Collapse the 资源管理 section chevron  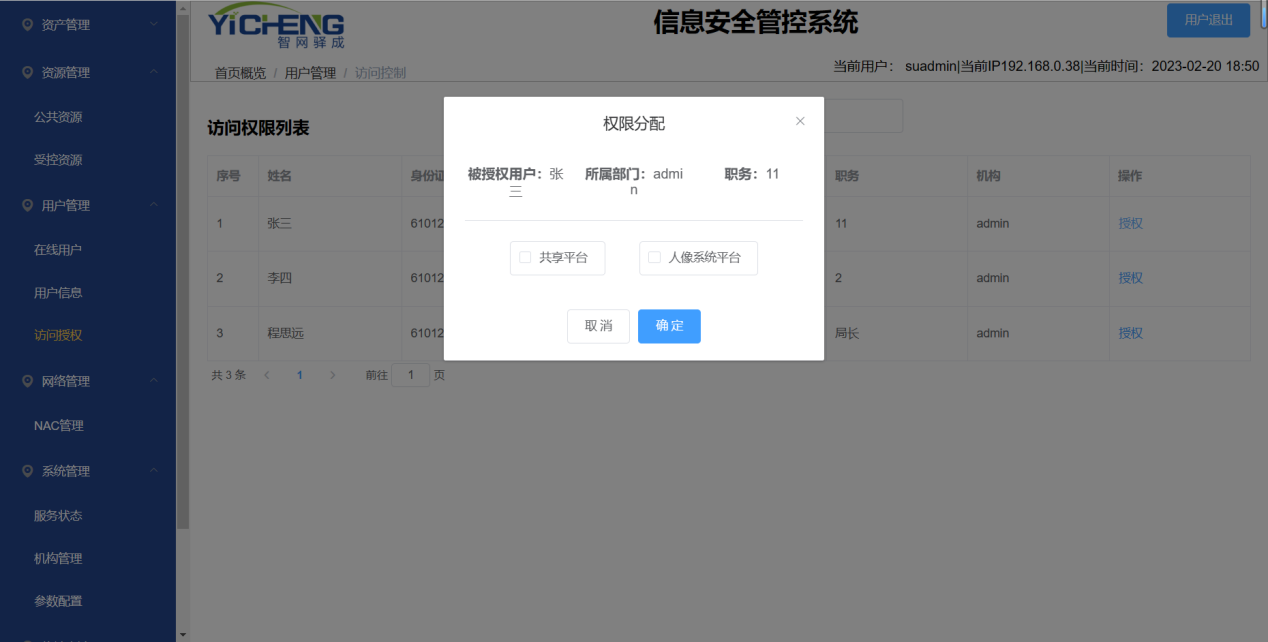153,73
